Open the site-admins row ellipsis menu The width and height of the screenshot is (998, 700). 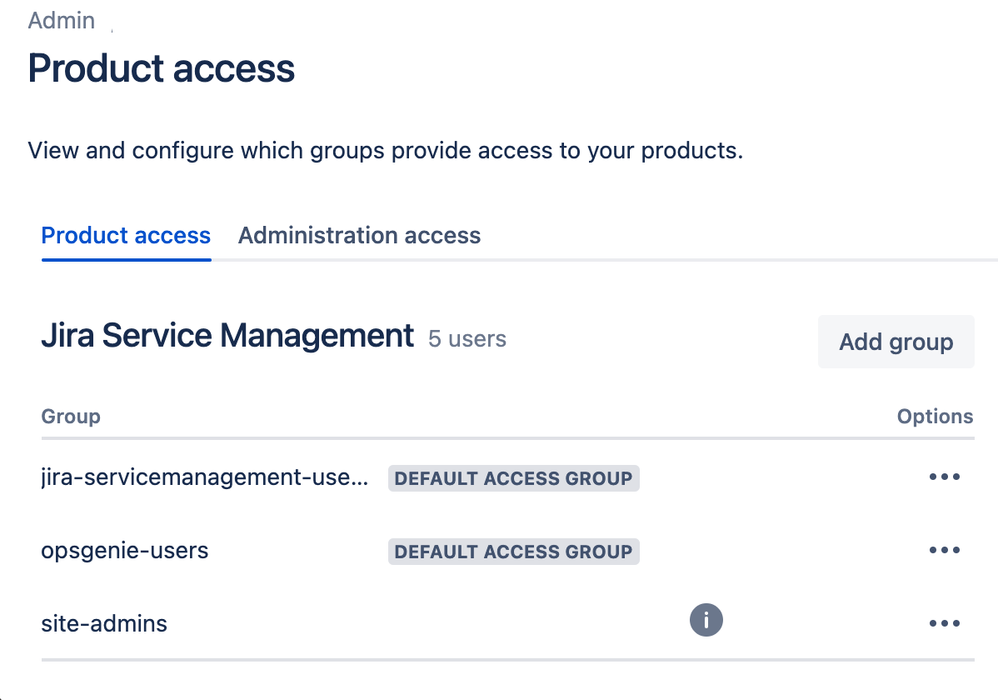click(944, 623)
